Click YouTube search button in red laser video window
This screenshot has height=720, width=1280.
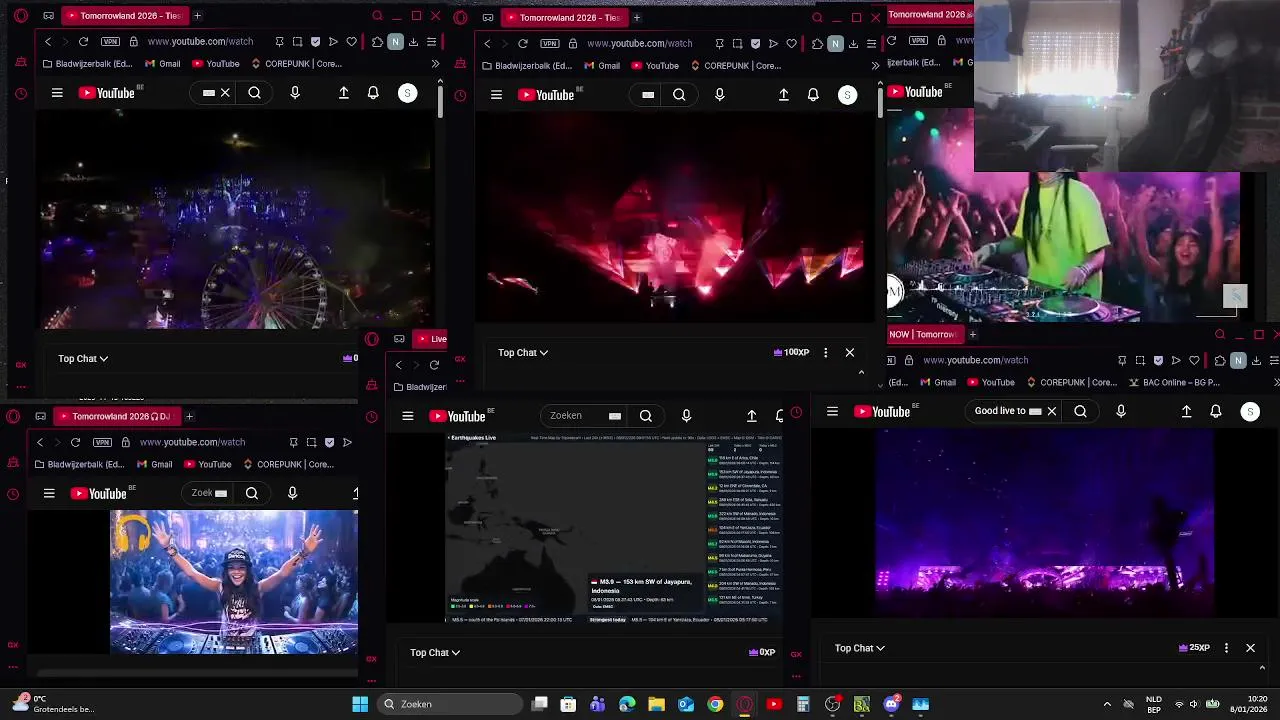pos(679,95)
